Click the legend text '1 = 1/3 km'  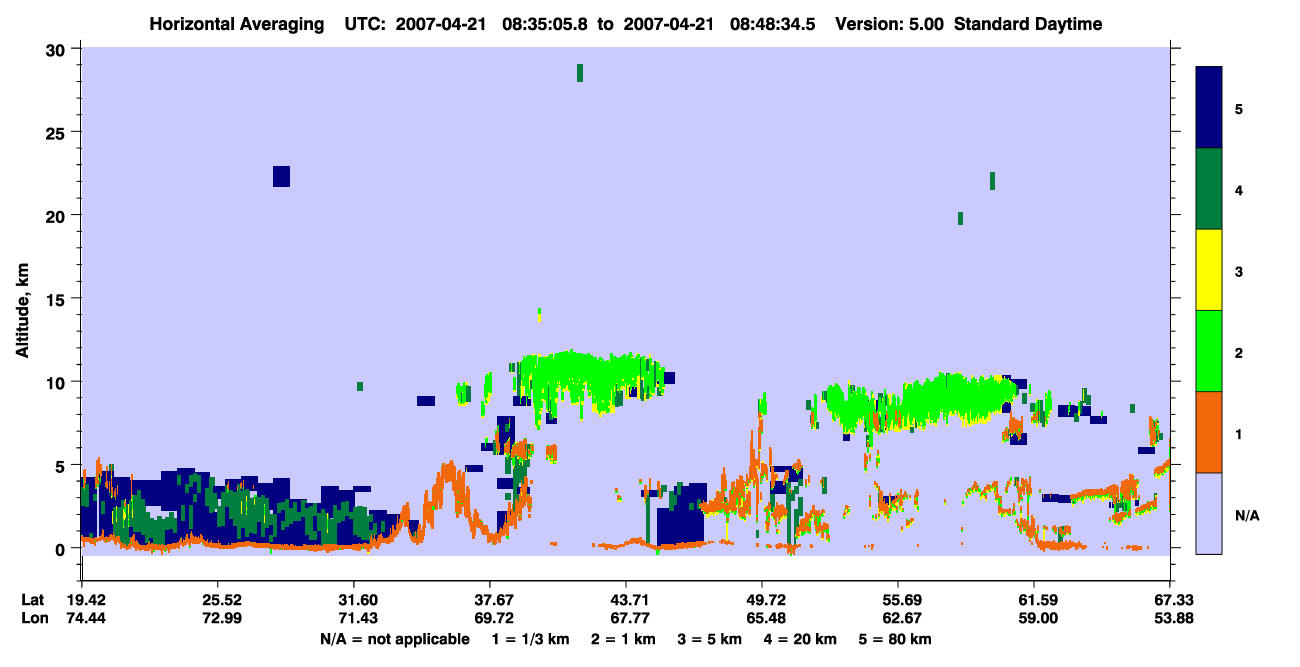click(x=532, y=639)
